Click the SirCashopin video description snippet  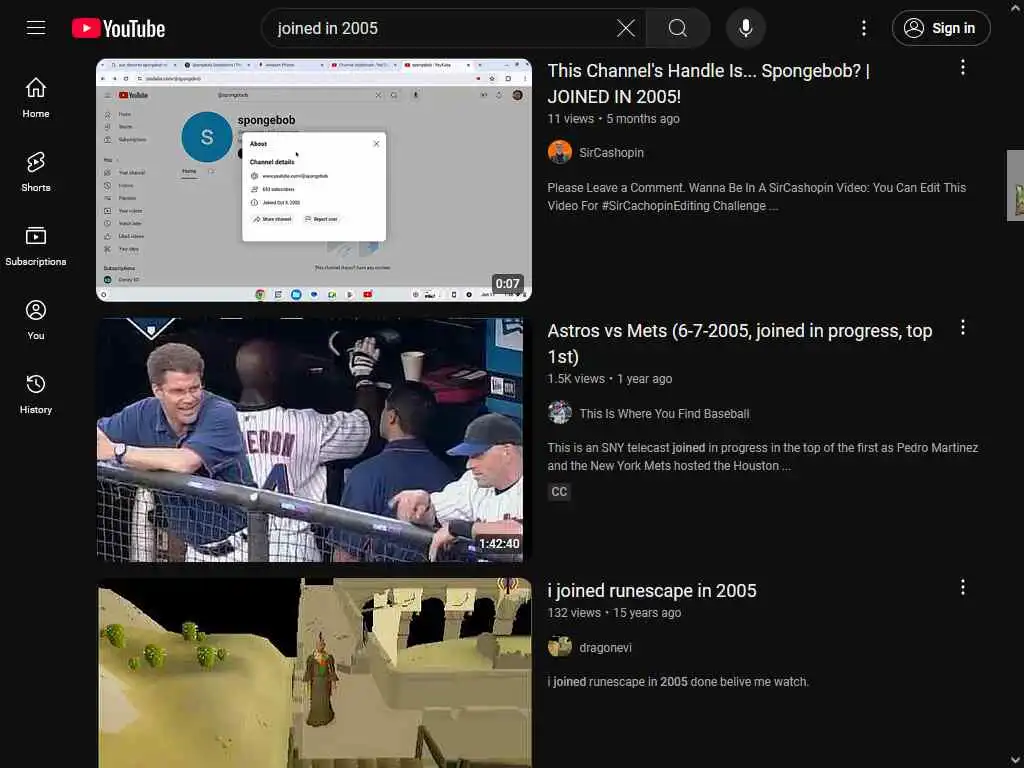tap(756, 197)
